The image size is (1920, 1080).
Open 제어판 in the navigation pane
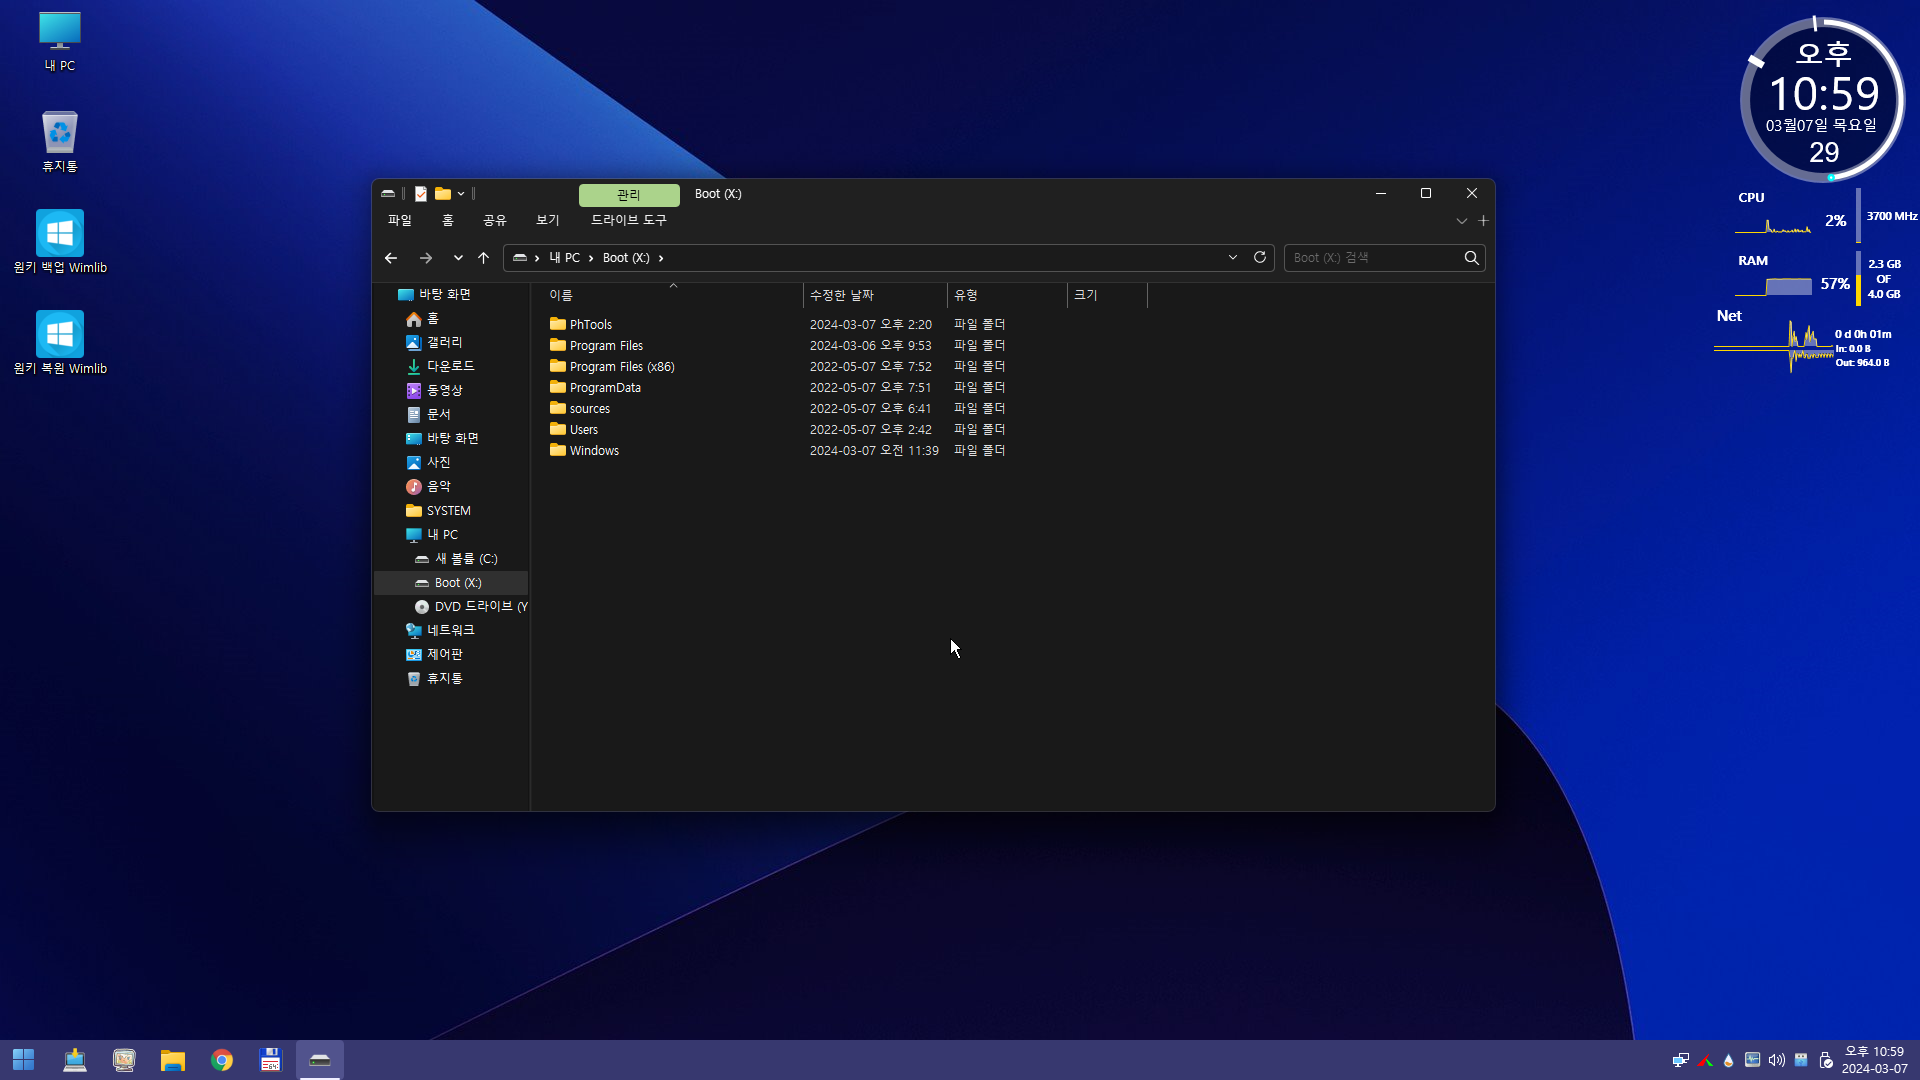tap(435, 655)
